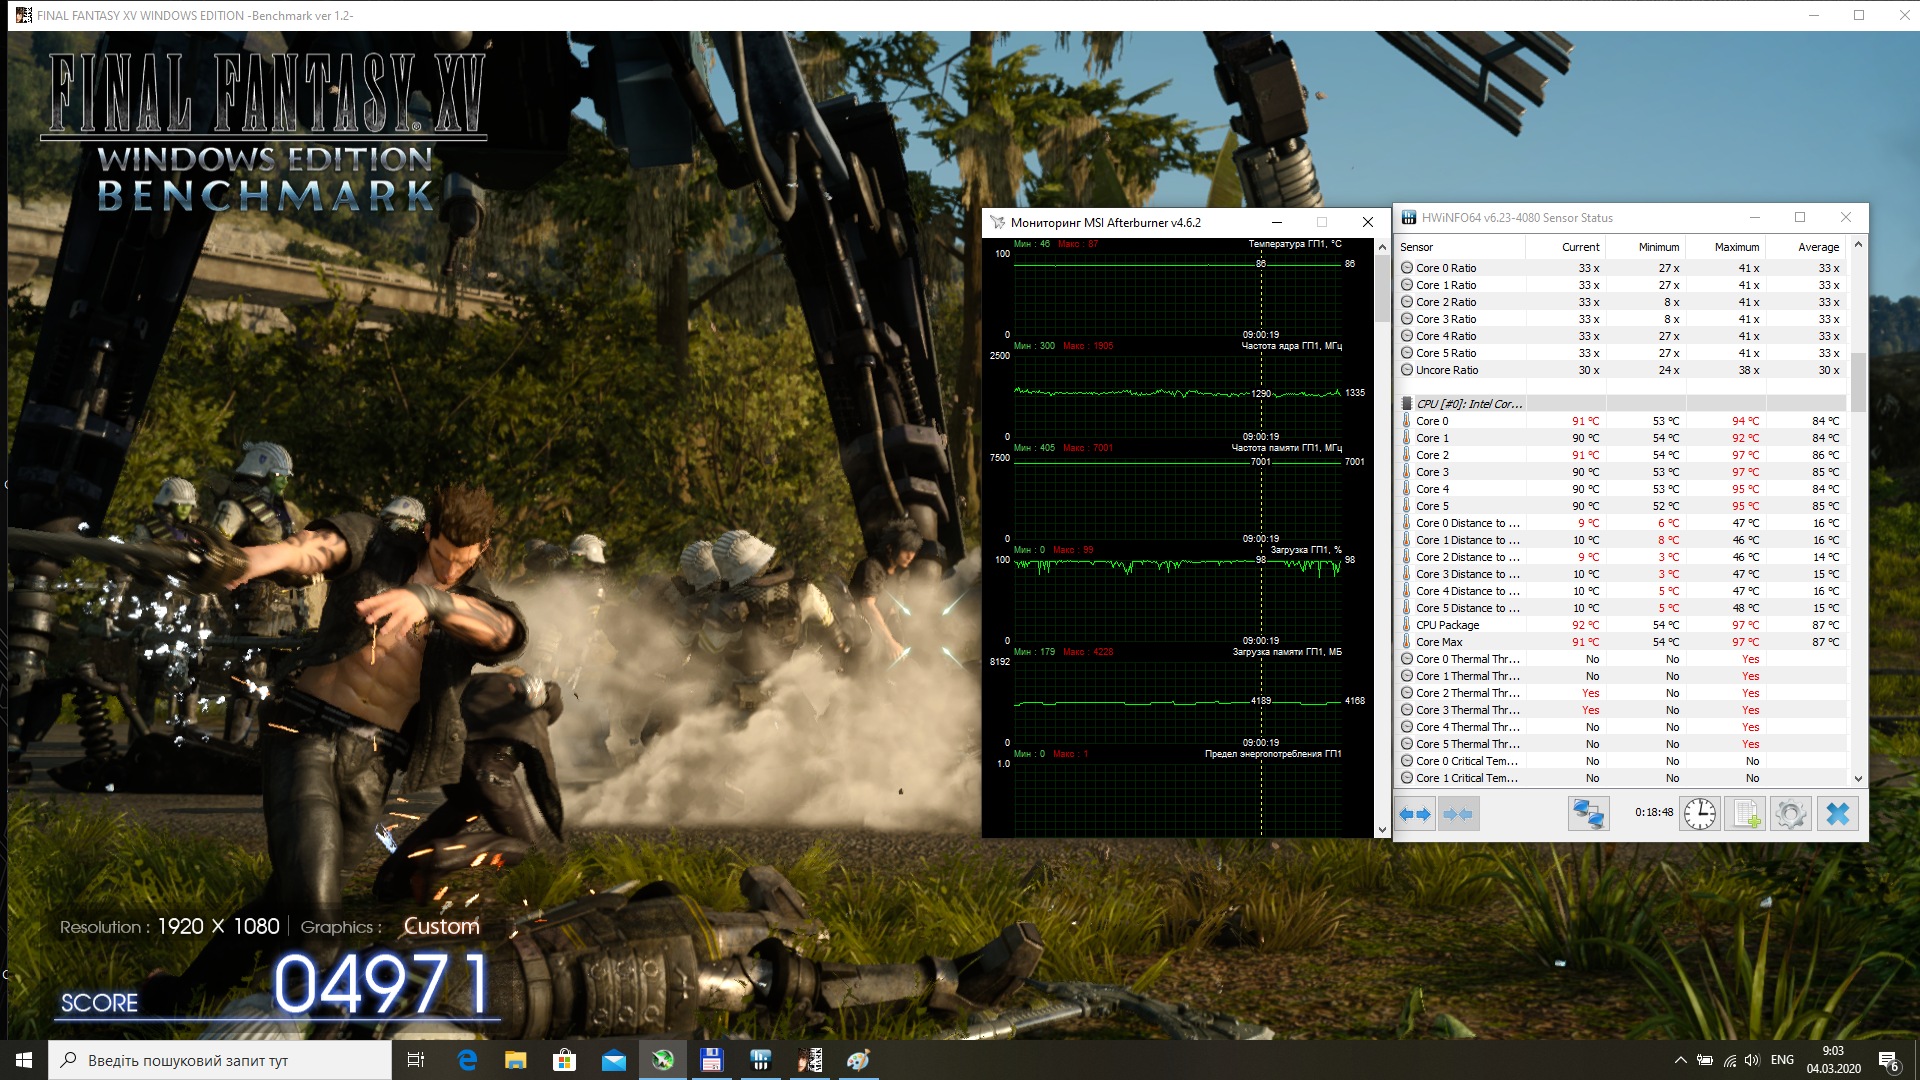Image resolution: width=1920 pixels, height=1080 pixels.
Task: Open HWiNFO sensor settings gear icon
Action: (x=1790, y=814)
